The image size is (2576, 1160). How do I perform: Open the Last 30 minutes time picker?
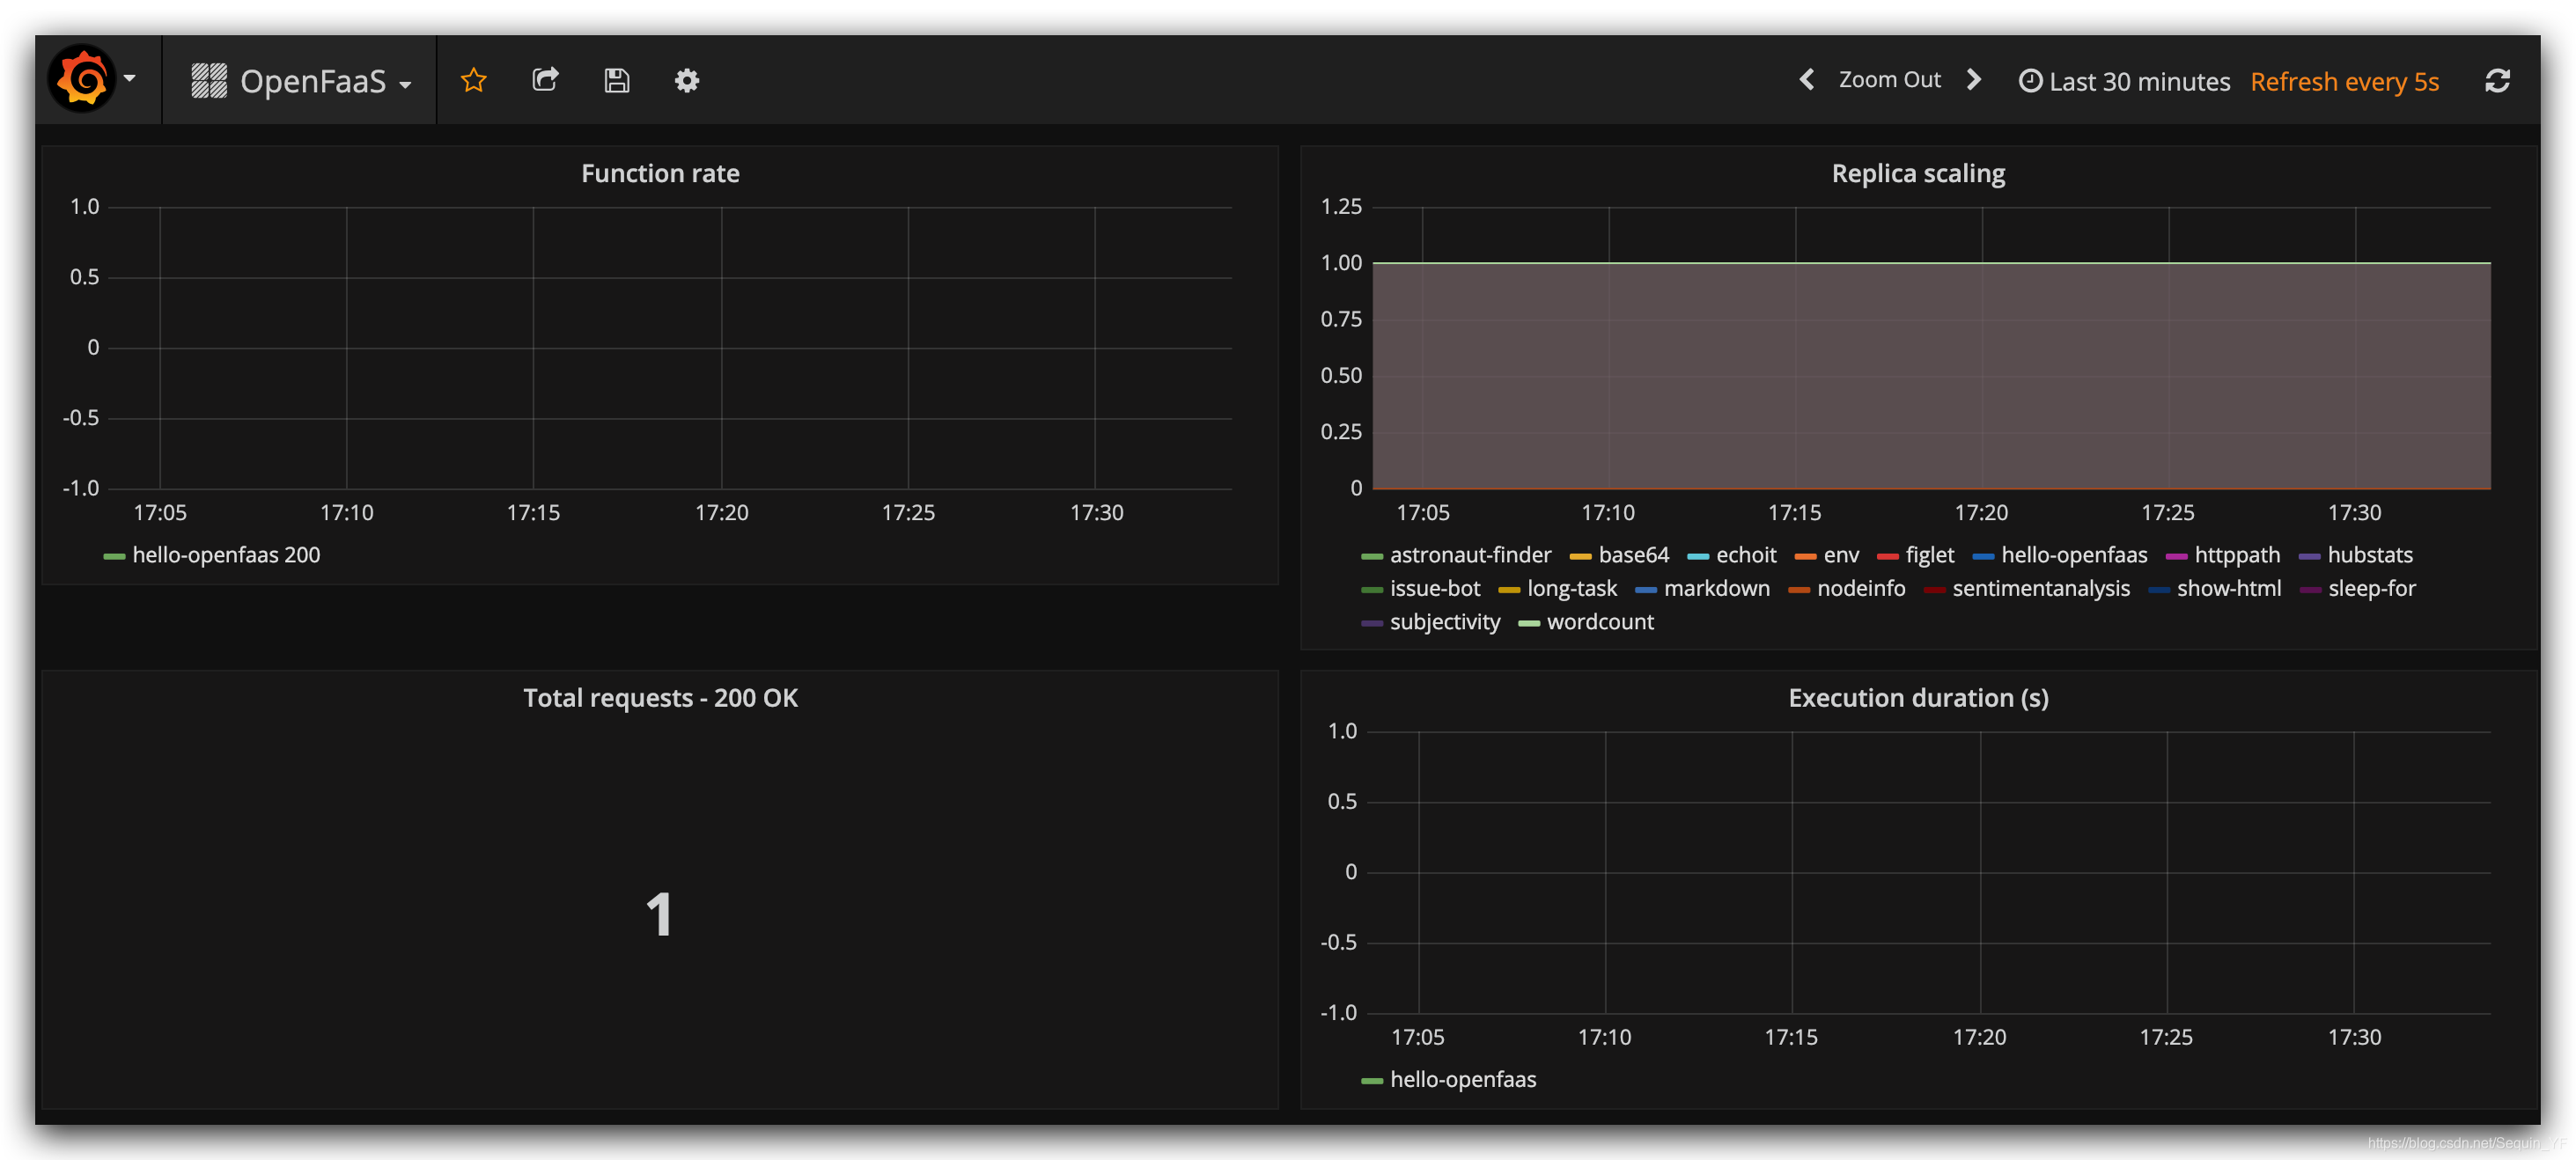[x=2124, y=81]
